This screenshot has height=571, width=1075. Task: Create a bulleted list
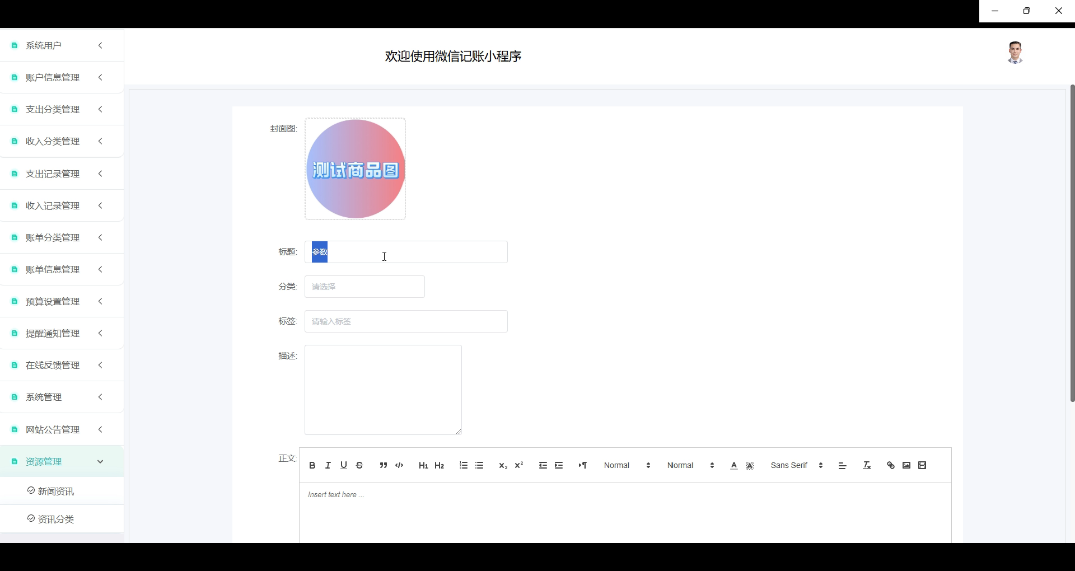[479, 465]
